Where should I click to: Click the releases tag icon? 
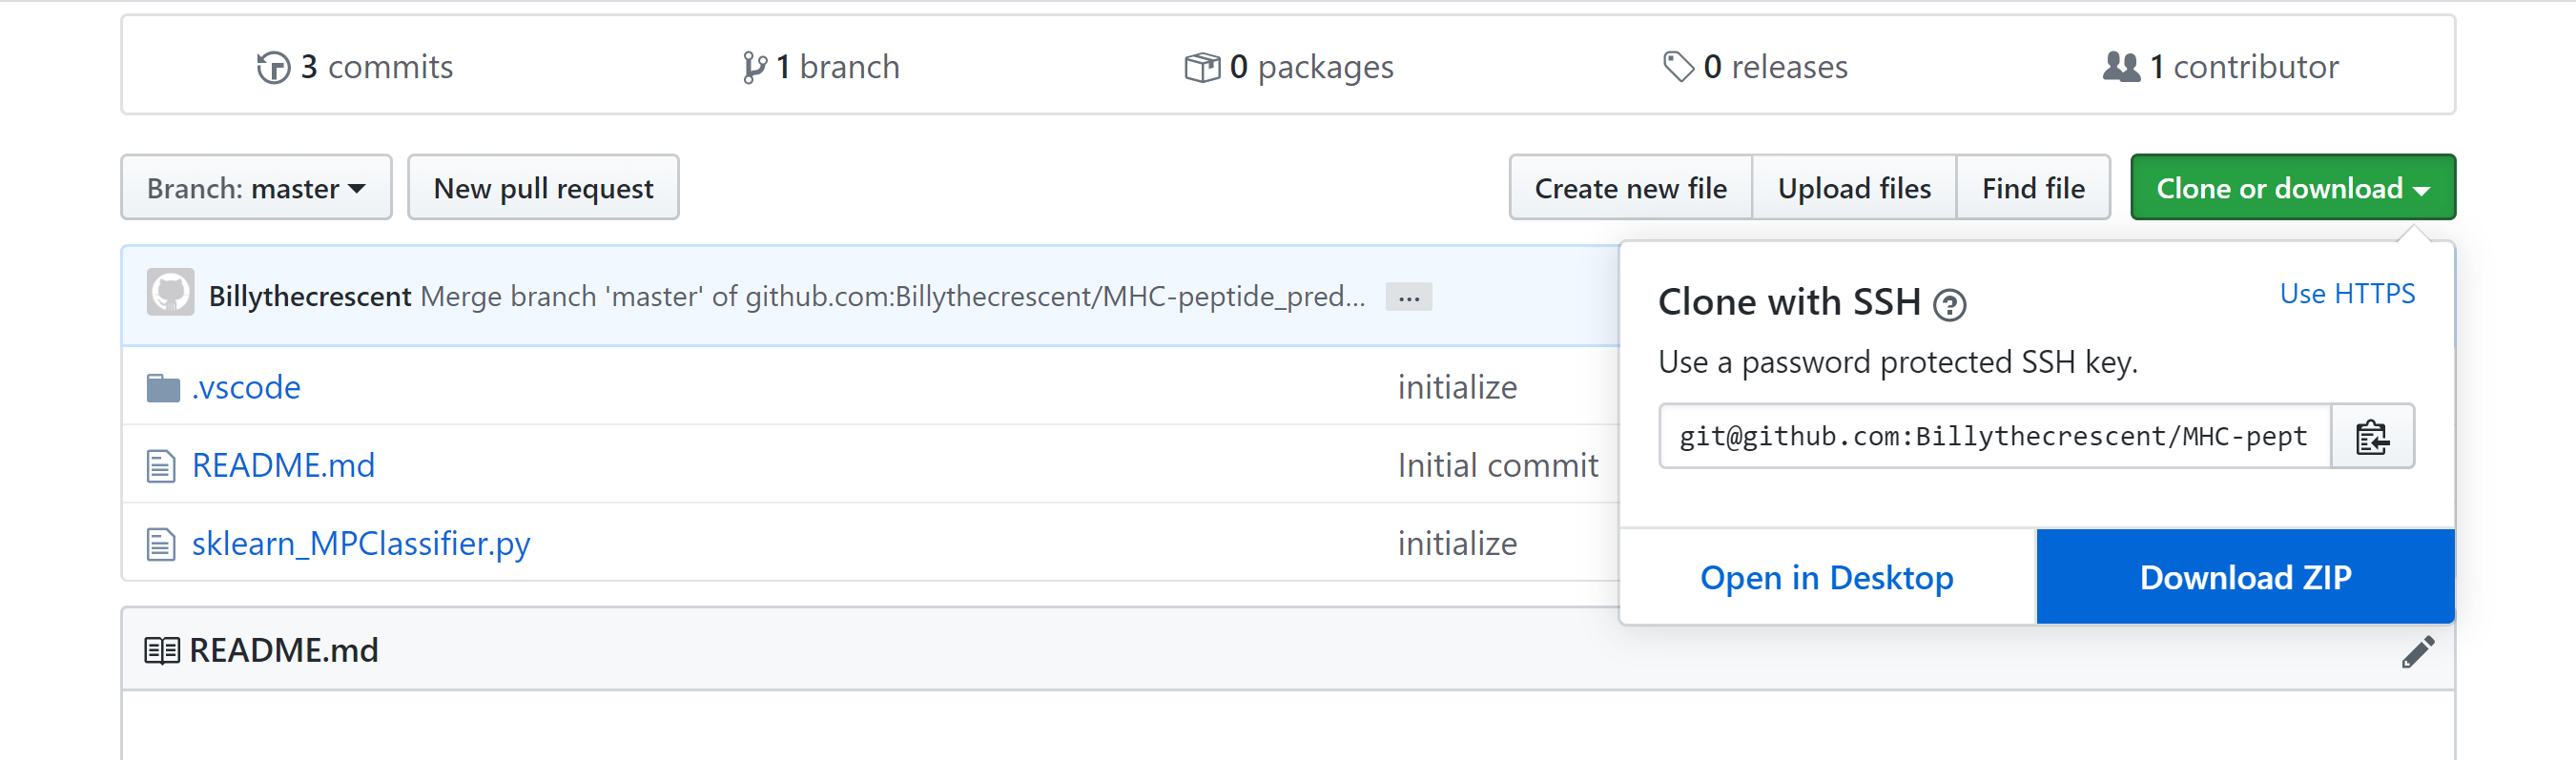1678,67
